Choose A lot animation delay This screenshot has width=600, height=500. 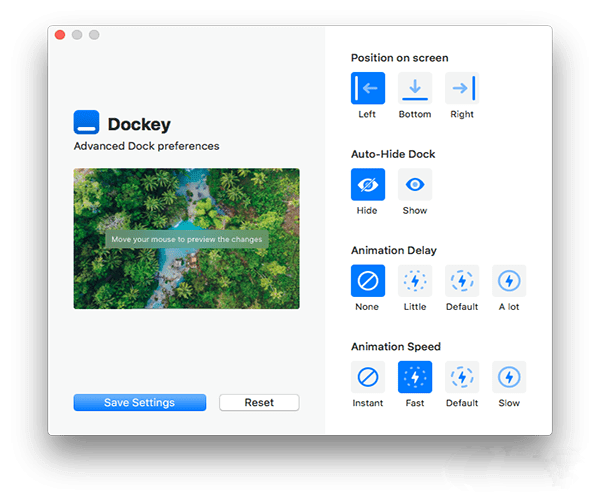(x=509, y=281)
